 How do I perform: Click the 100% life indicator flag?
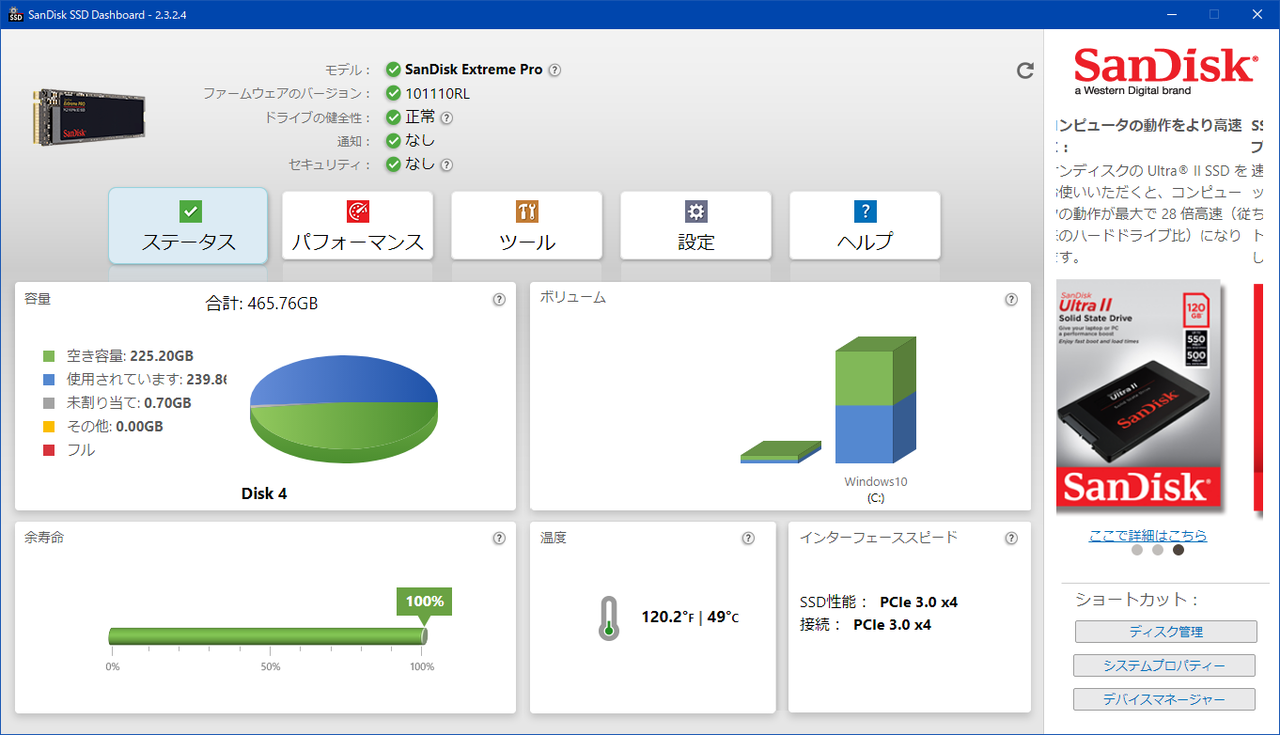[x=424, y=604]
